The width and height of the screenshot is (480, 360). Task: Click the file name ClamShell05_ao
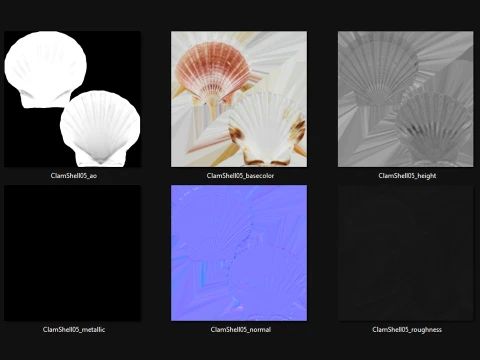point(74,176)
